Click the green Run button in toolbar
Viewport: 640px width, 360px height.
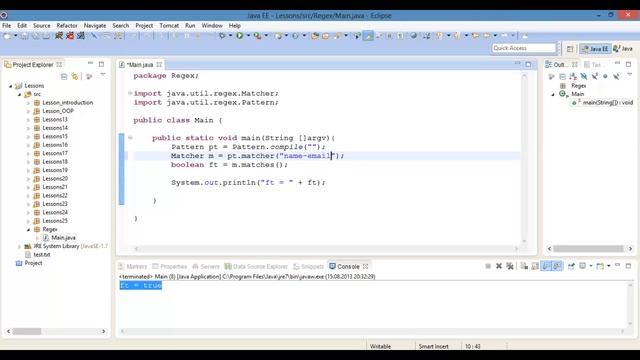pyautogui.click(x=240, y=36)
